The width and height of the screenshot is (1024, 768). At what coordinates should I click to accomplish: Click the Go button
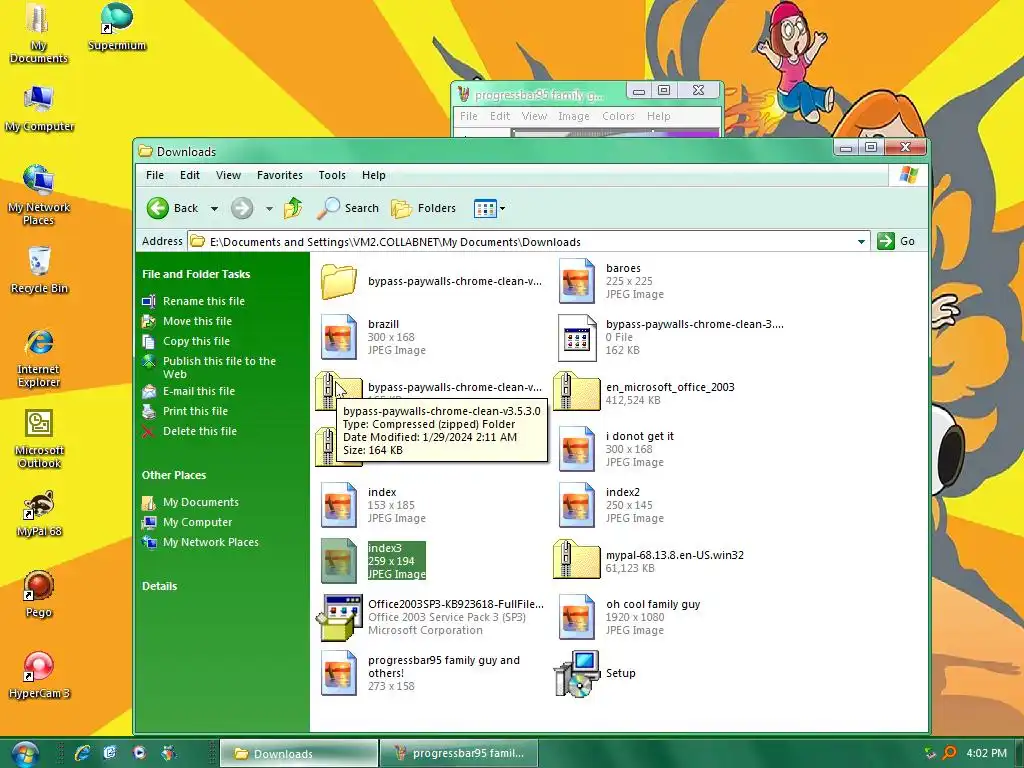point(896,241)
